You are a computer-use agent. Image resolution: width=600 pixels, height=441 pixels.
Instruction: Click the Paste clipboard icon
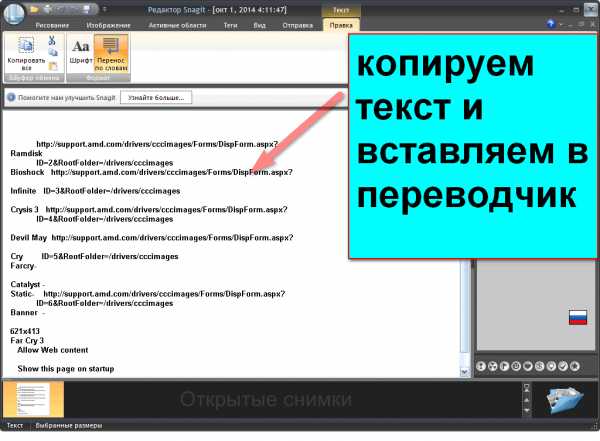pos(53,66)
